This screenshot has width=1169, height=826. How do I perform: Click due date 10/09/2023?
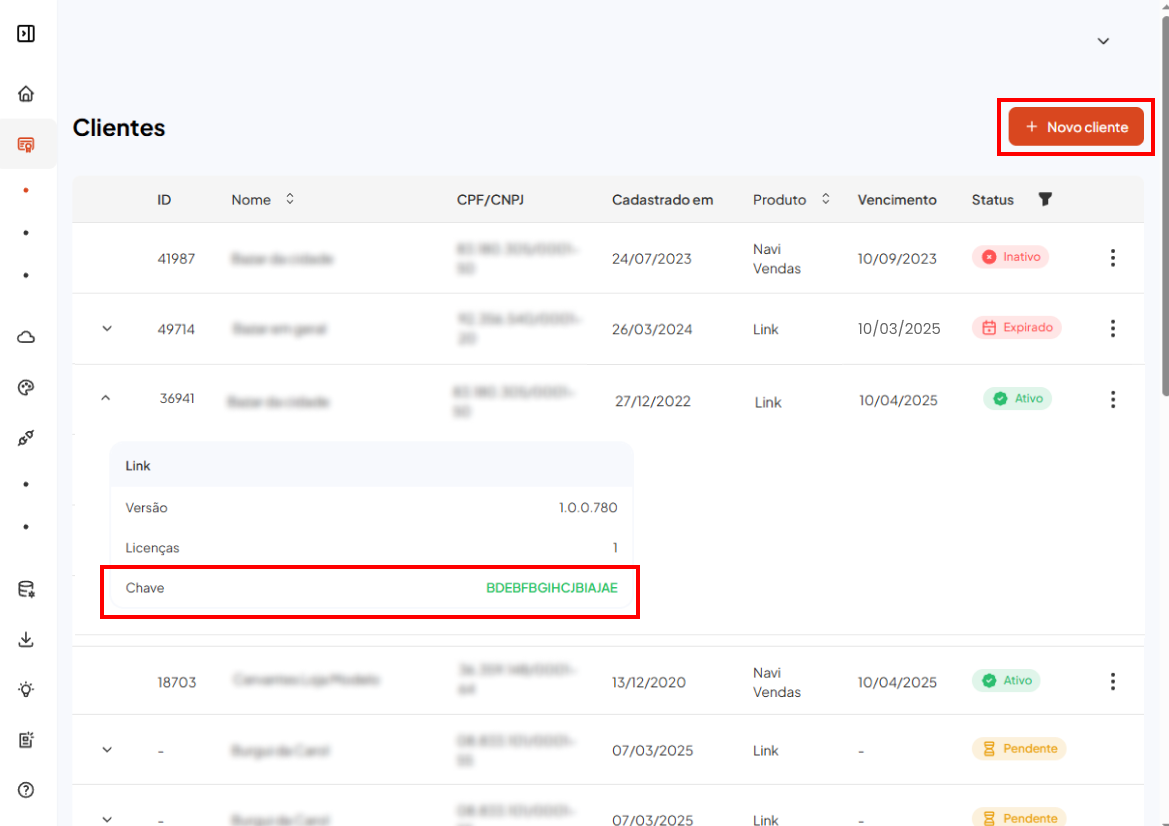[897, 259]
